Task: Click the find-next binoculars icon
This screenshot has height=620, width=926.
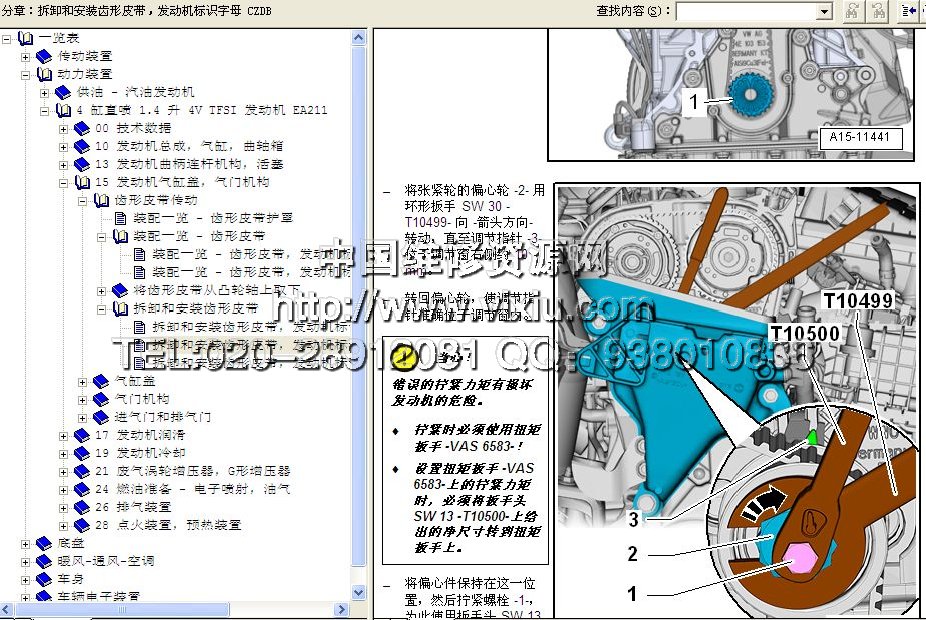Action: pyautogui.click(x=853, y=11)
